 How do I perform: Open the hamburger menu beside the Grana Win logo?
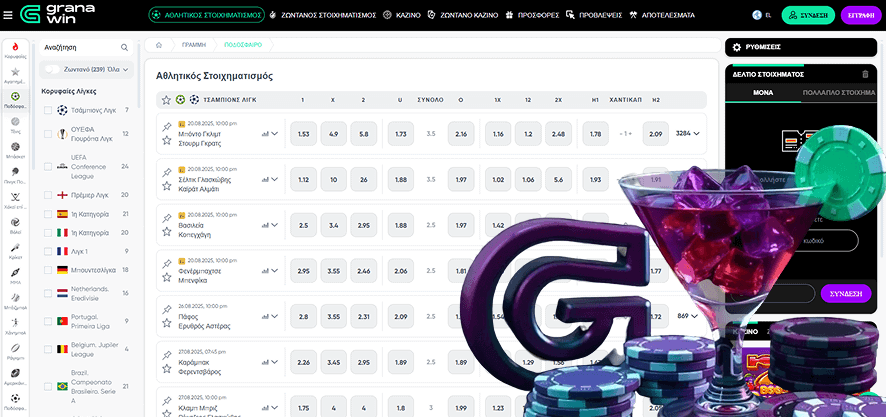[7, 15]
